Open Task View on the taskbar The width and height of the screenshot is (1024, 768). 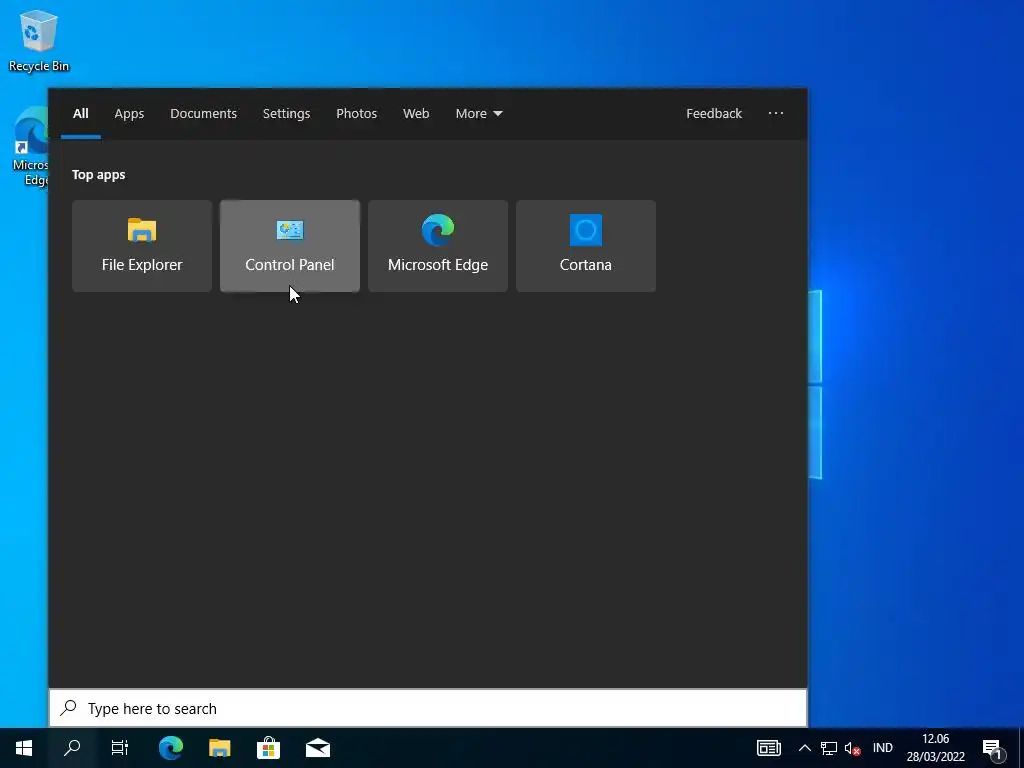click(120, 748)
